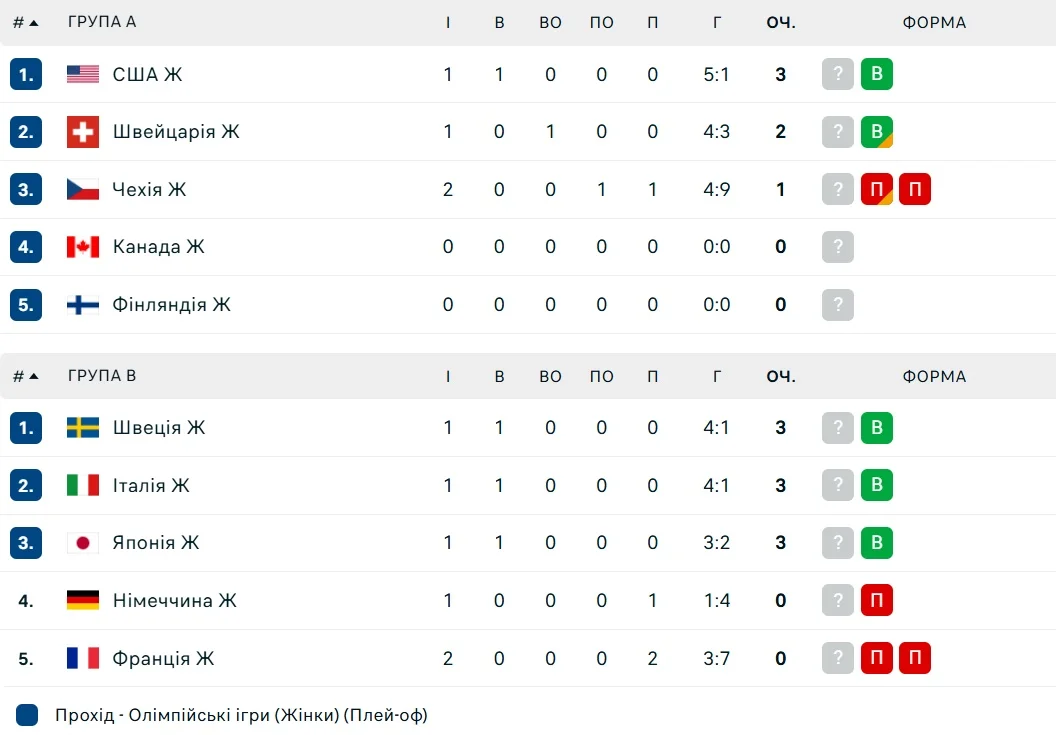
Task: Click the Czech Republic flag icon
Action: (x=83, y=189)
